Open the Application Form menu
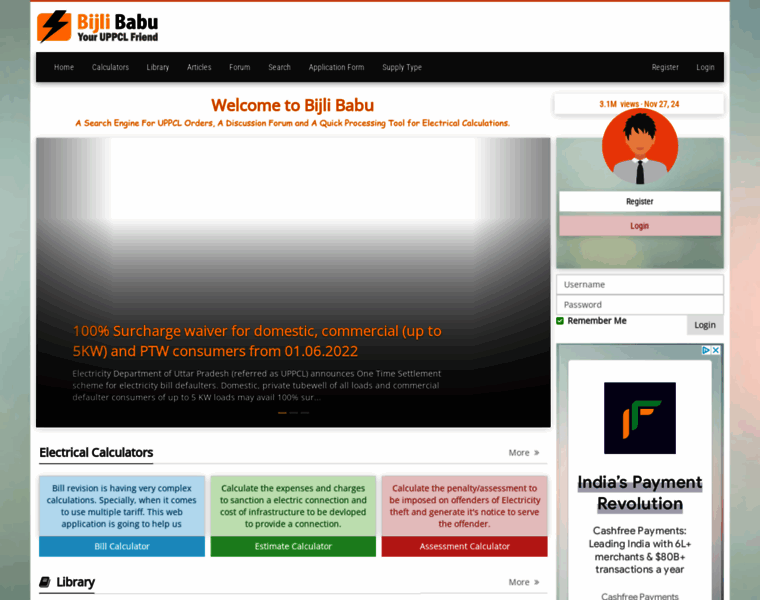760x600 pixels. pyautogui.click(x=336, y=67)
